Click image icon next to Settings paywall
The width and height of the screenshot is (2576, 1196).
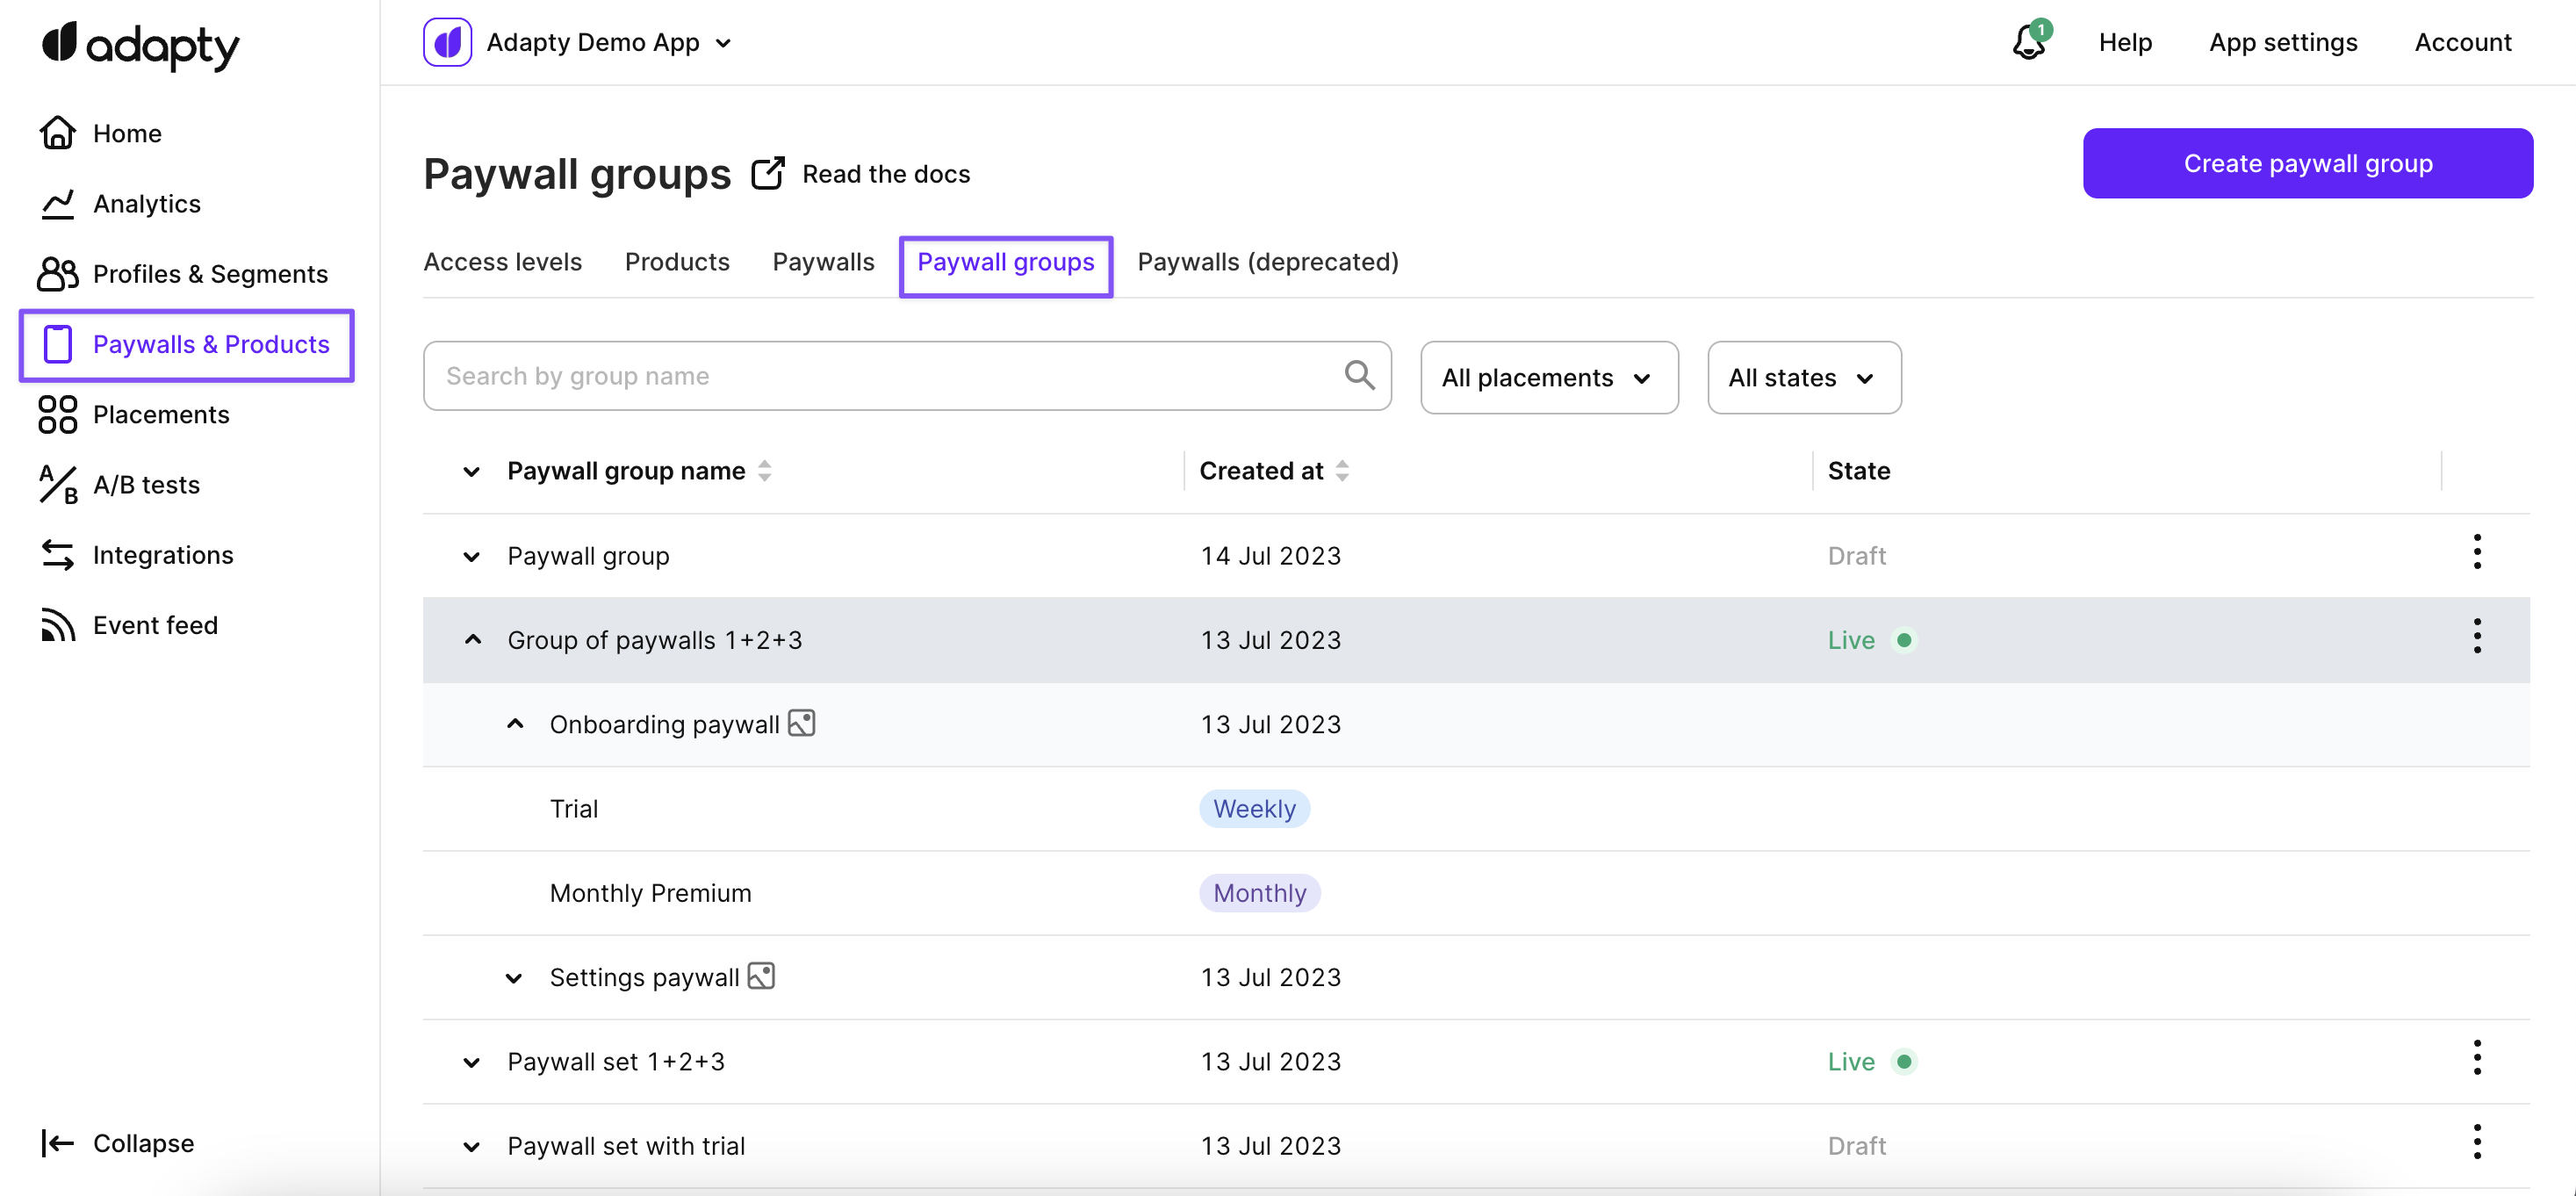pyautogui.click(x=761, y=976)
